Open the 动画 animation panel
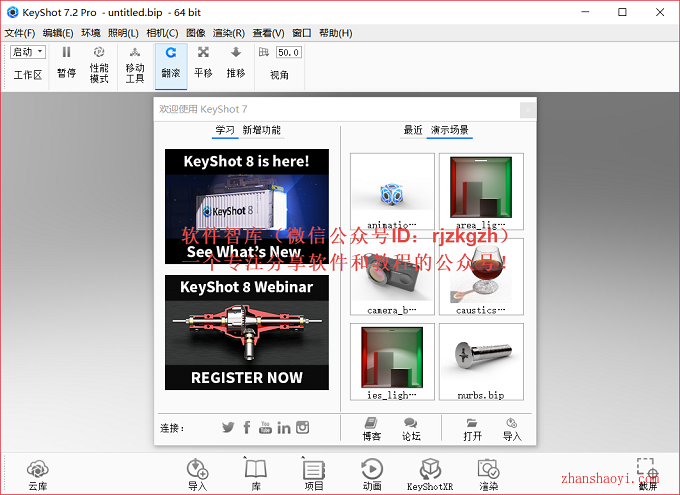This screenshot has width=680, height=495. coord(372,475)
